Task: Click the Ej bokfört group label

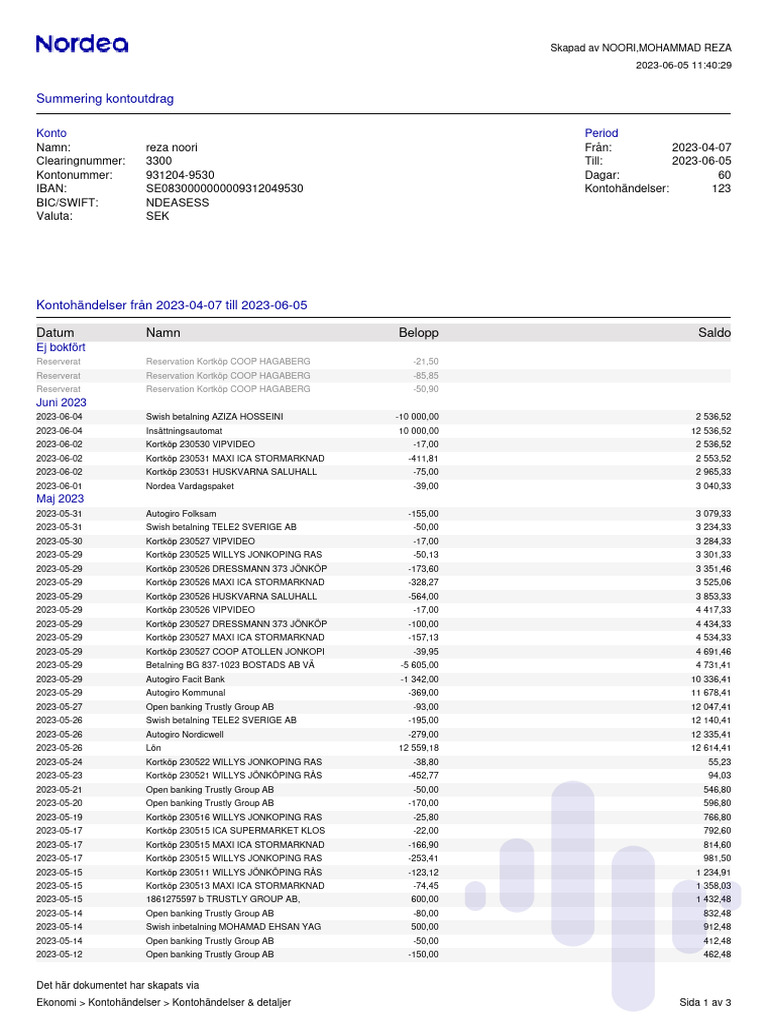Action: point(61,347)
